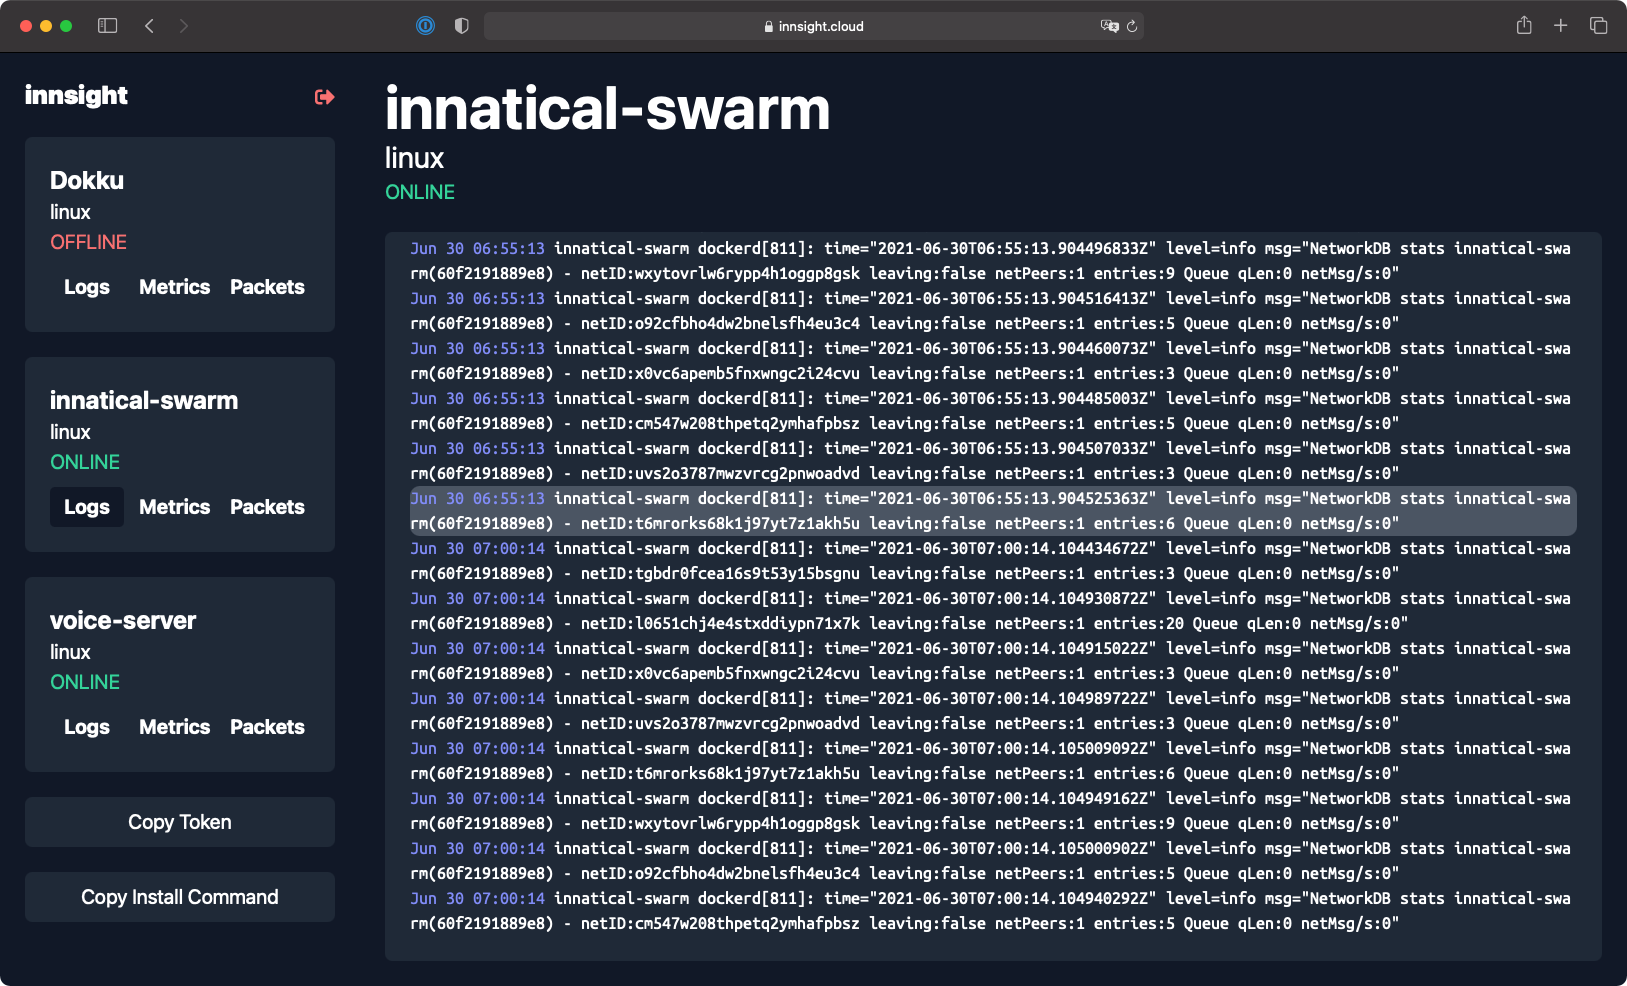Open Logs for voice-server
The image size is (1627, 986).
[x=87, y=727]
